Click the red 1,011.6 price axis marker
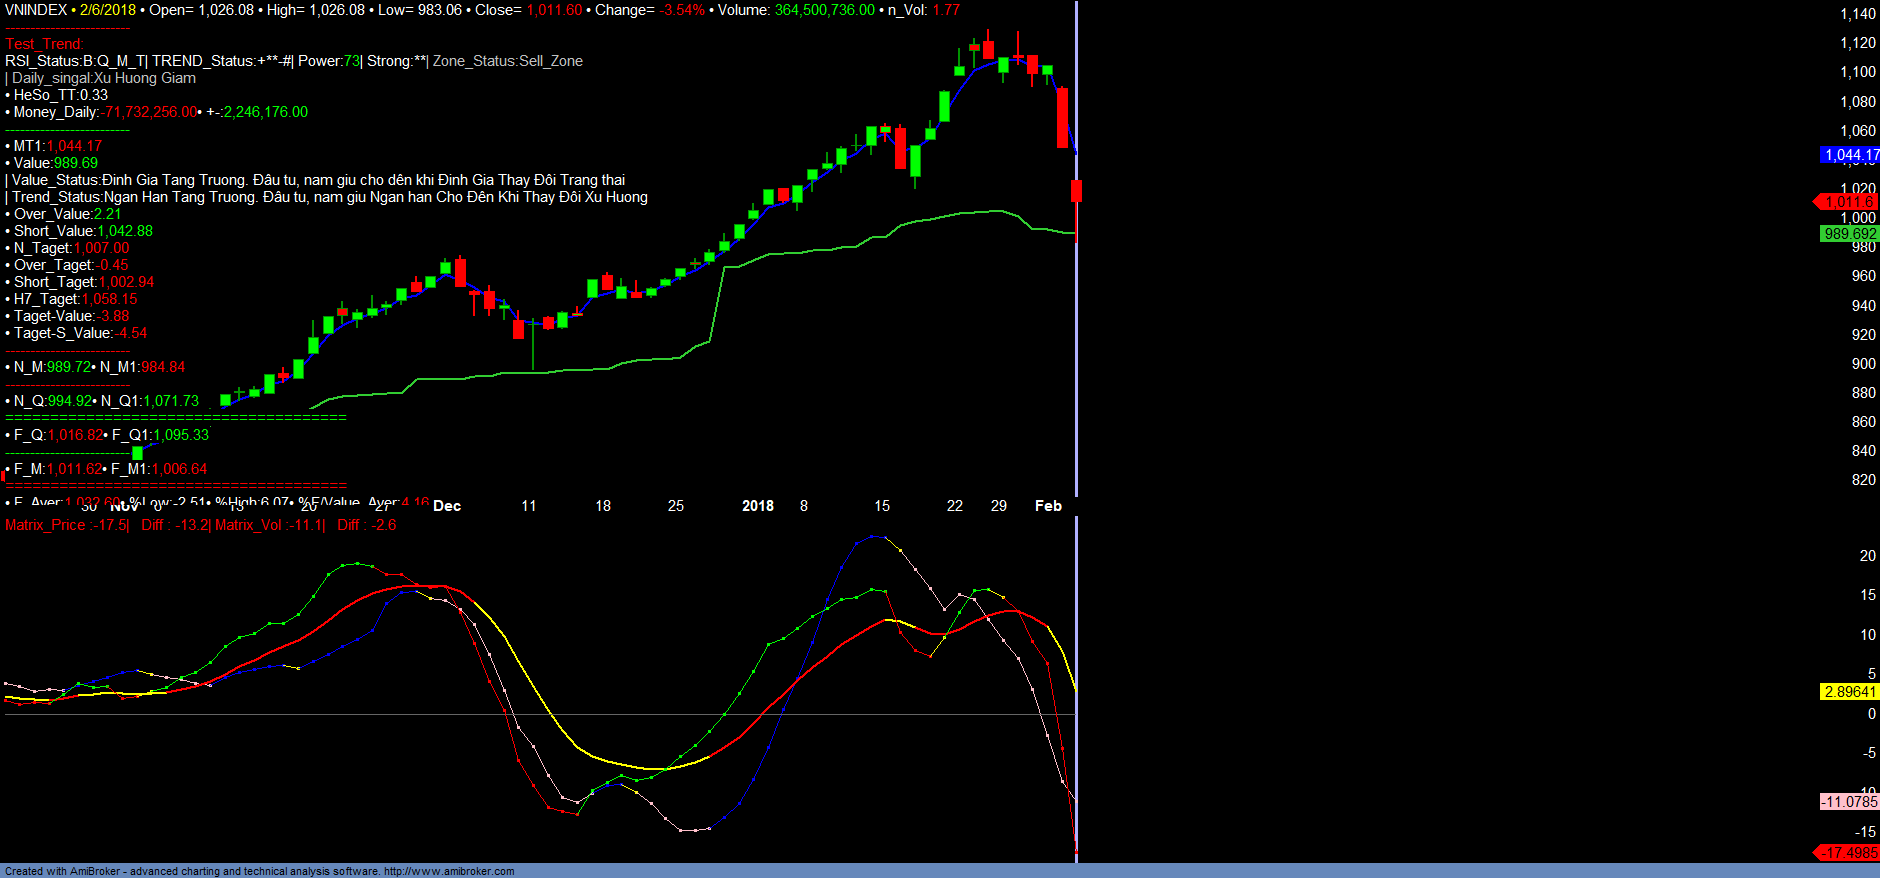Image resolution: width=1880 pixels, height=878 pixels. pos(1849,202)
